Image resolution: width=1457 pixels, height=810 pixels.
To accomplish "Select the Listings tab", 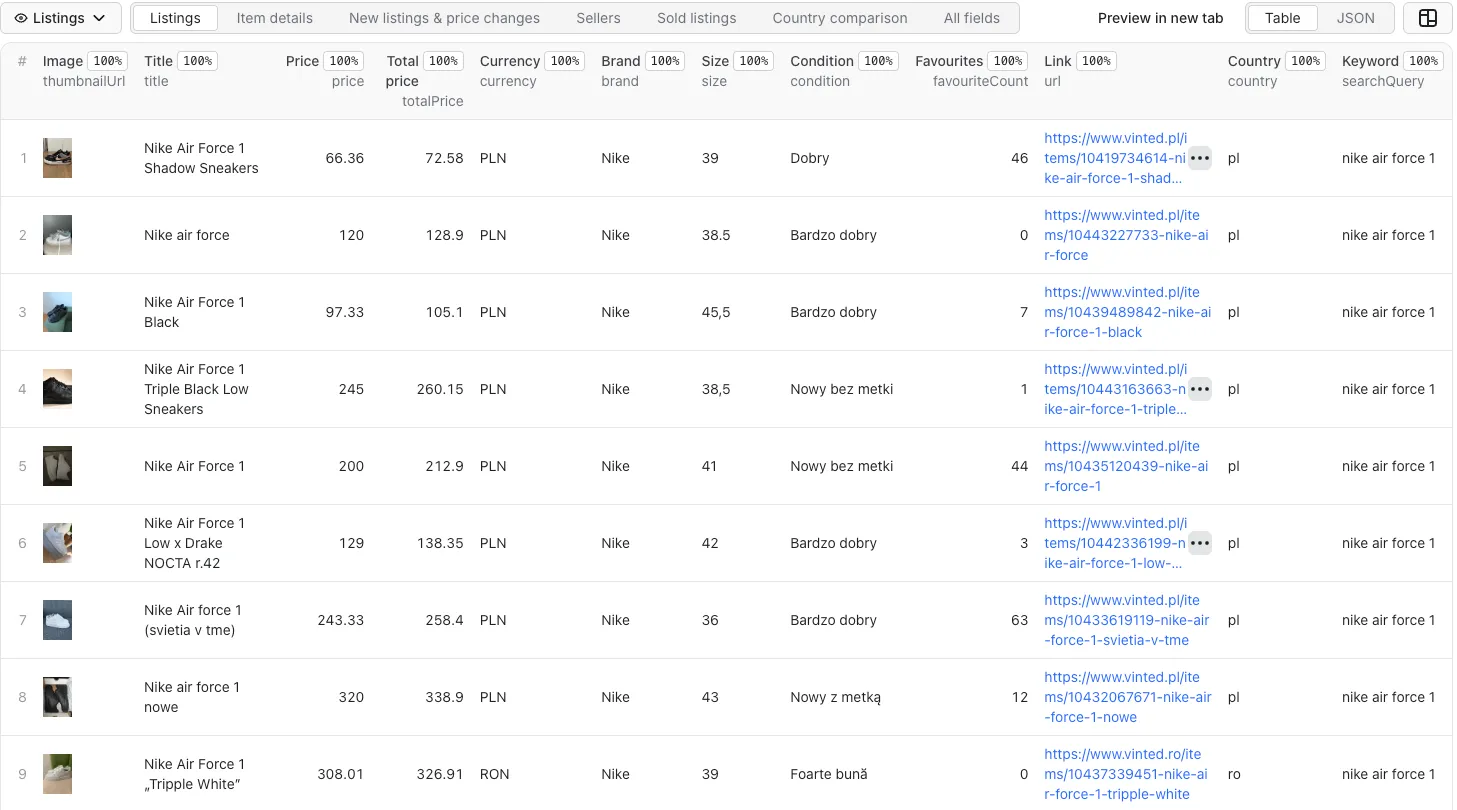I will tap(175, 18).
